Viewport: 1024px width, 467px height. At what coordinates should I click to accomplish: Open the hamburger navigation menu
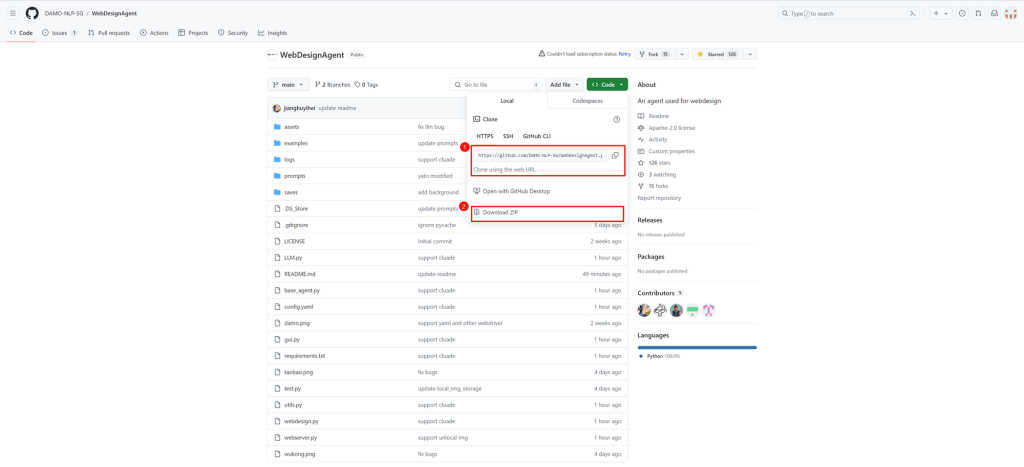pyautogui.click(x=13, y=13)
